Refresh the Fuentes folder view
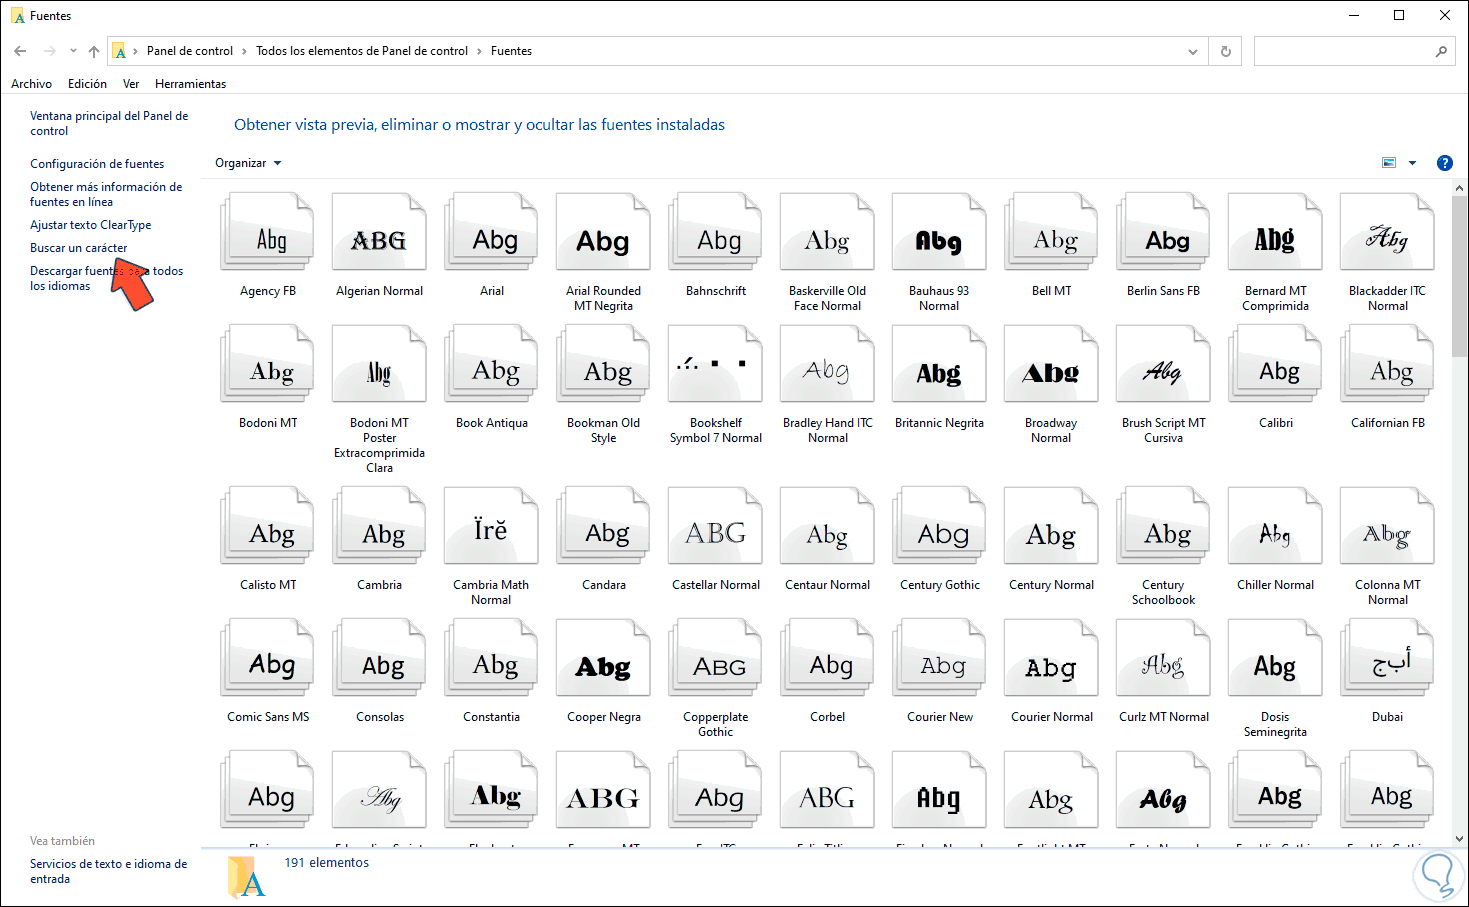1469x907 pixels. [1225, 51]
